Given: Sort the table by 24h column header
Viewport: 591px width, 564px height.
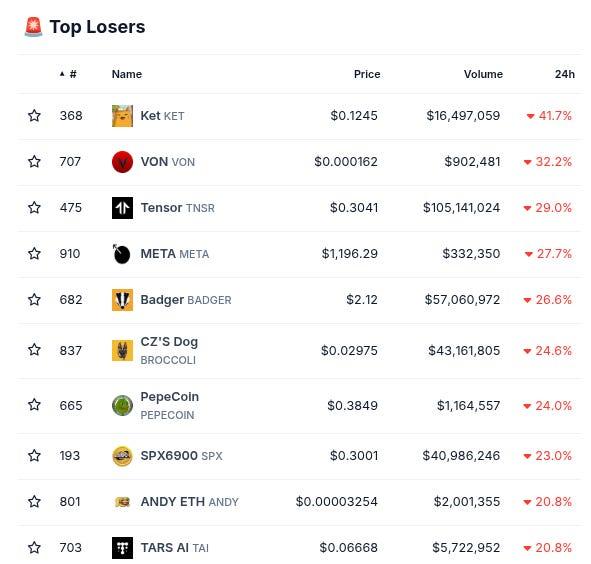Looking at the screenshot, I should coord(565,74).
